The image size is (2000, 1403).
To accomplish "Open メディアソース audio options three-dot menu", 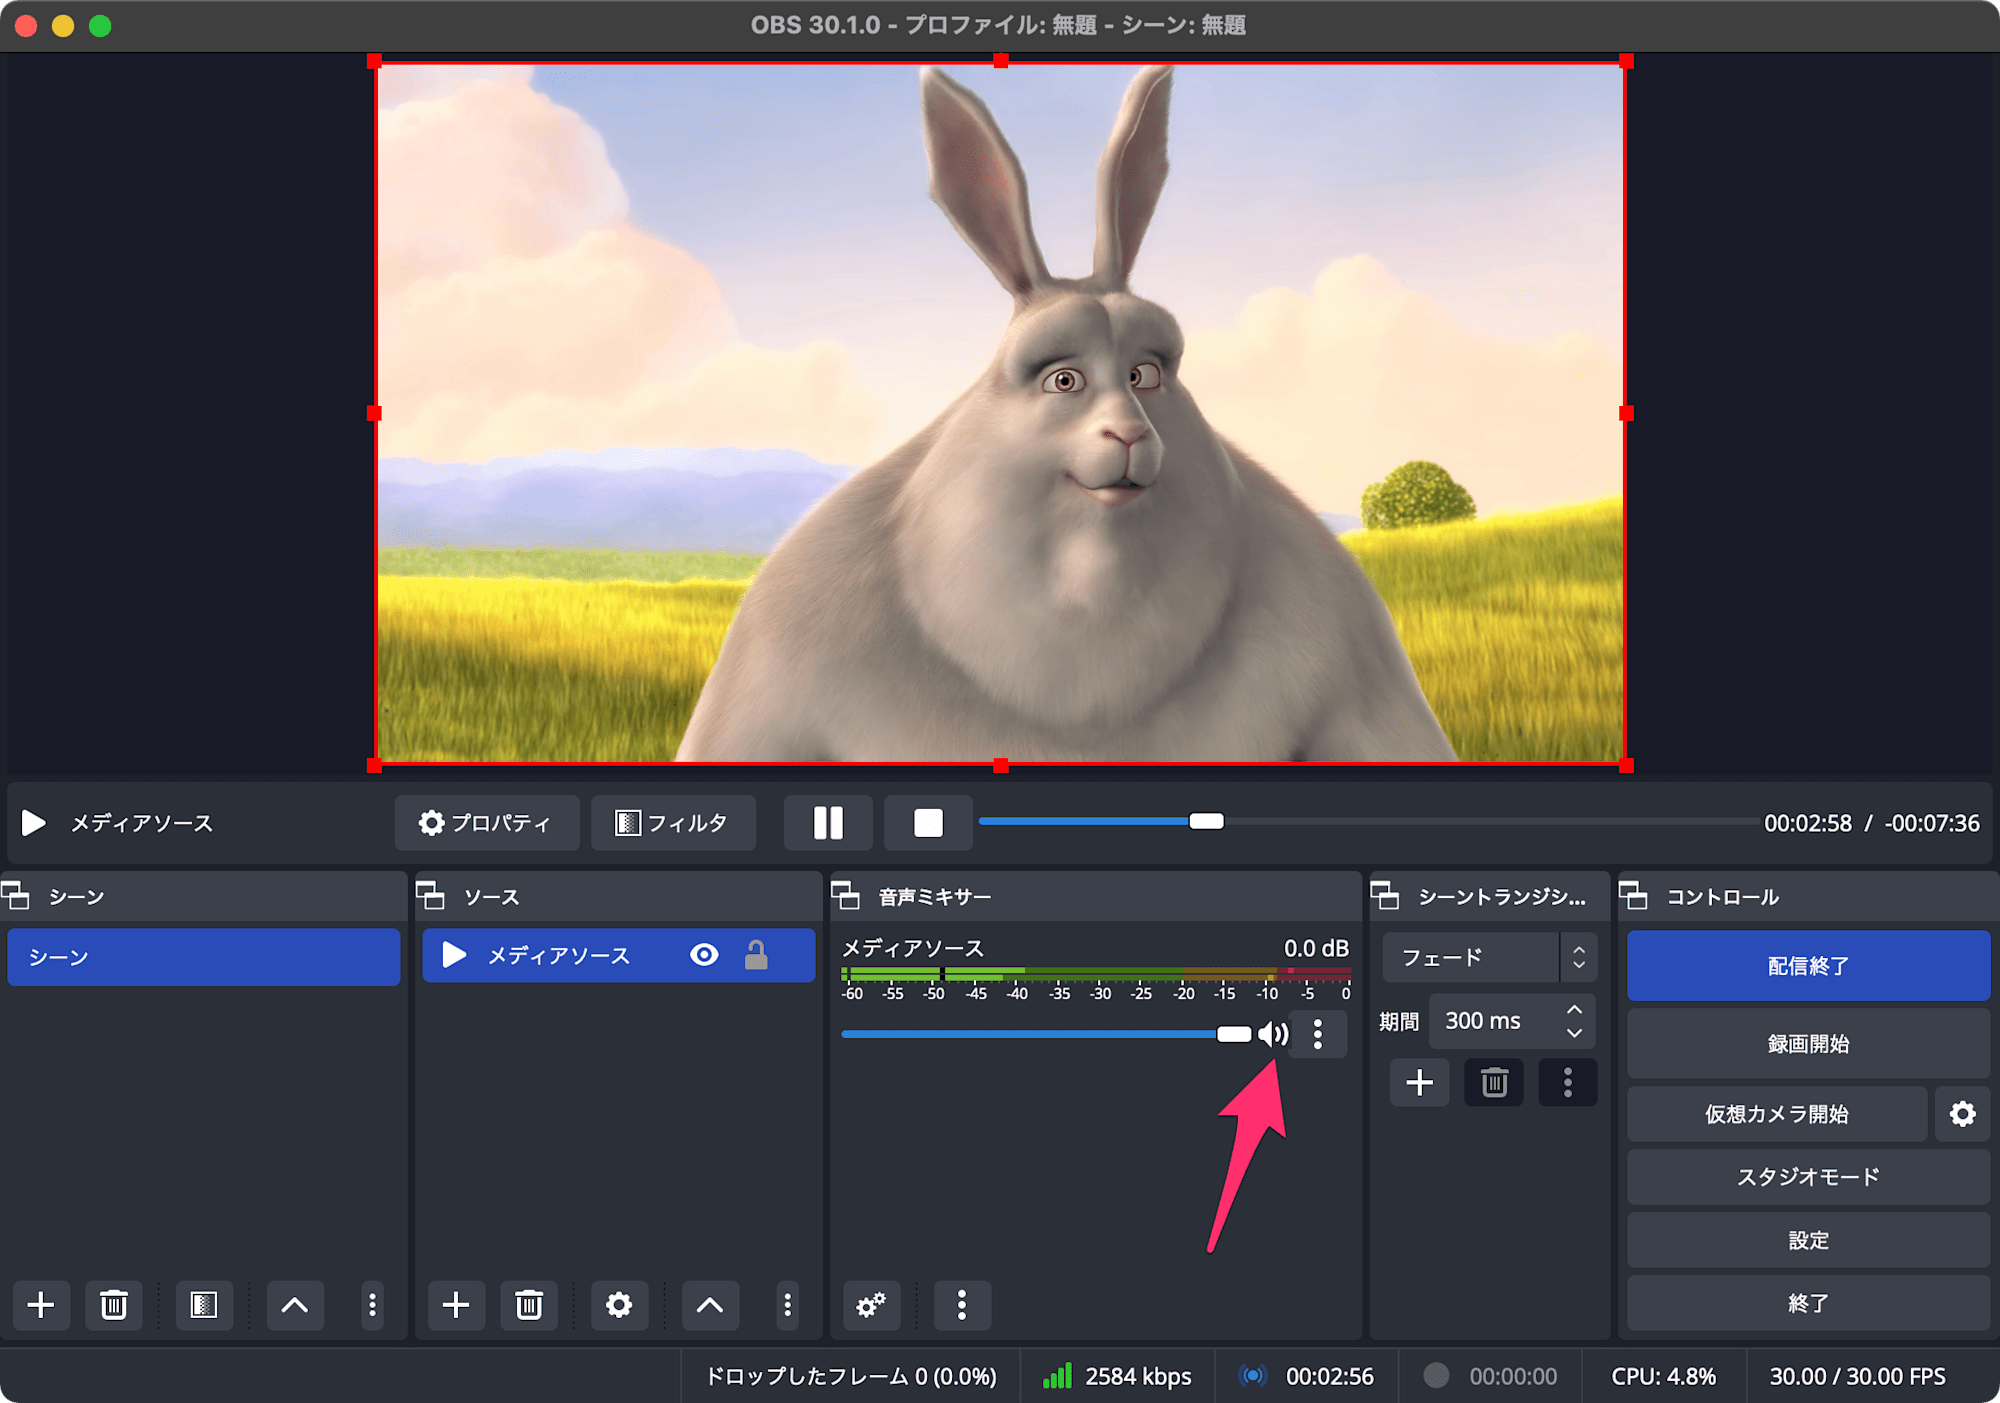I will (1318, 1034).
